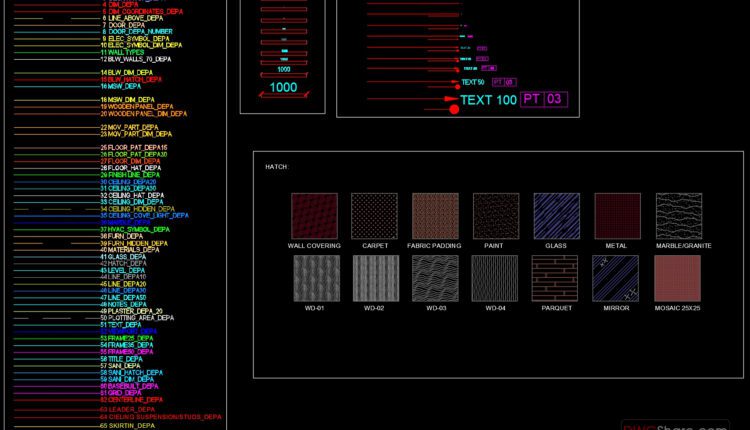
Task: Select the SANI_HATCH_DEPA label
Action: (x=135, y=373)
